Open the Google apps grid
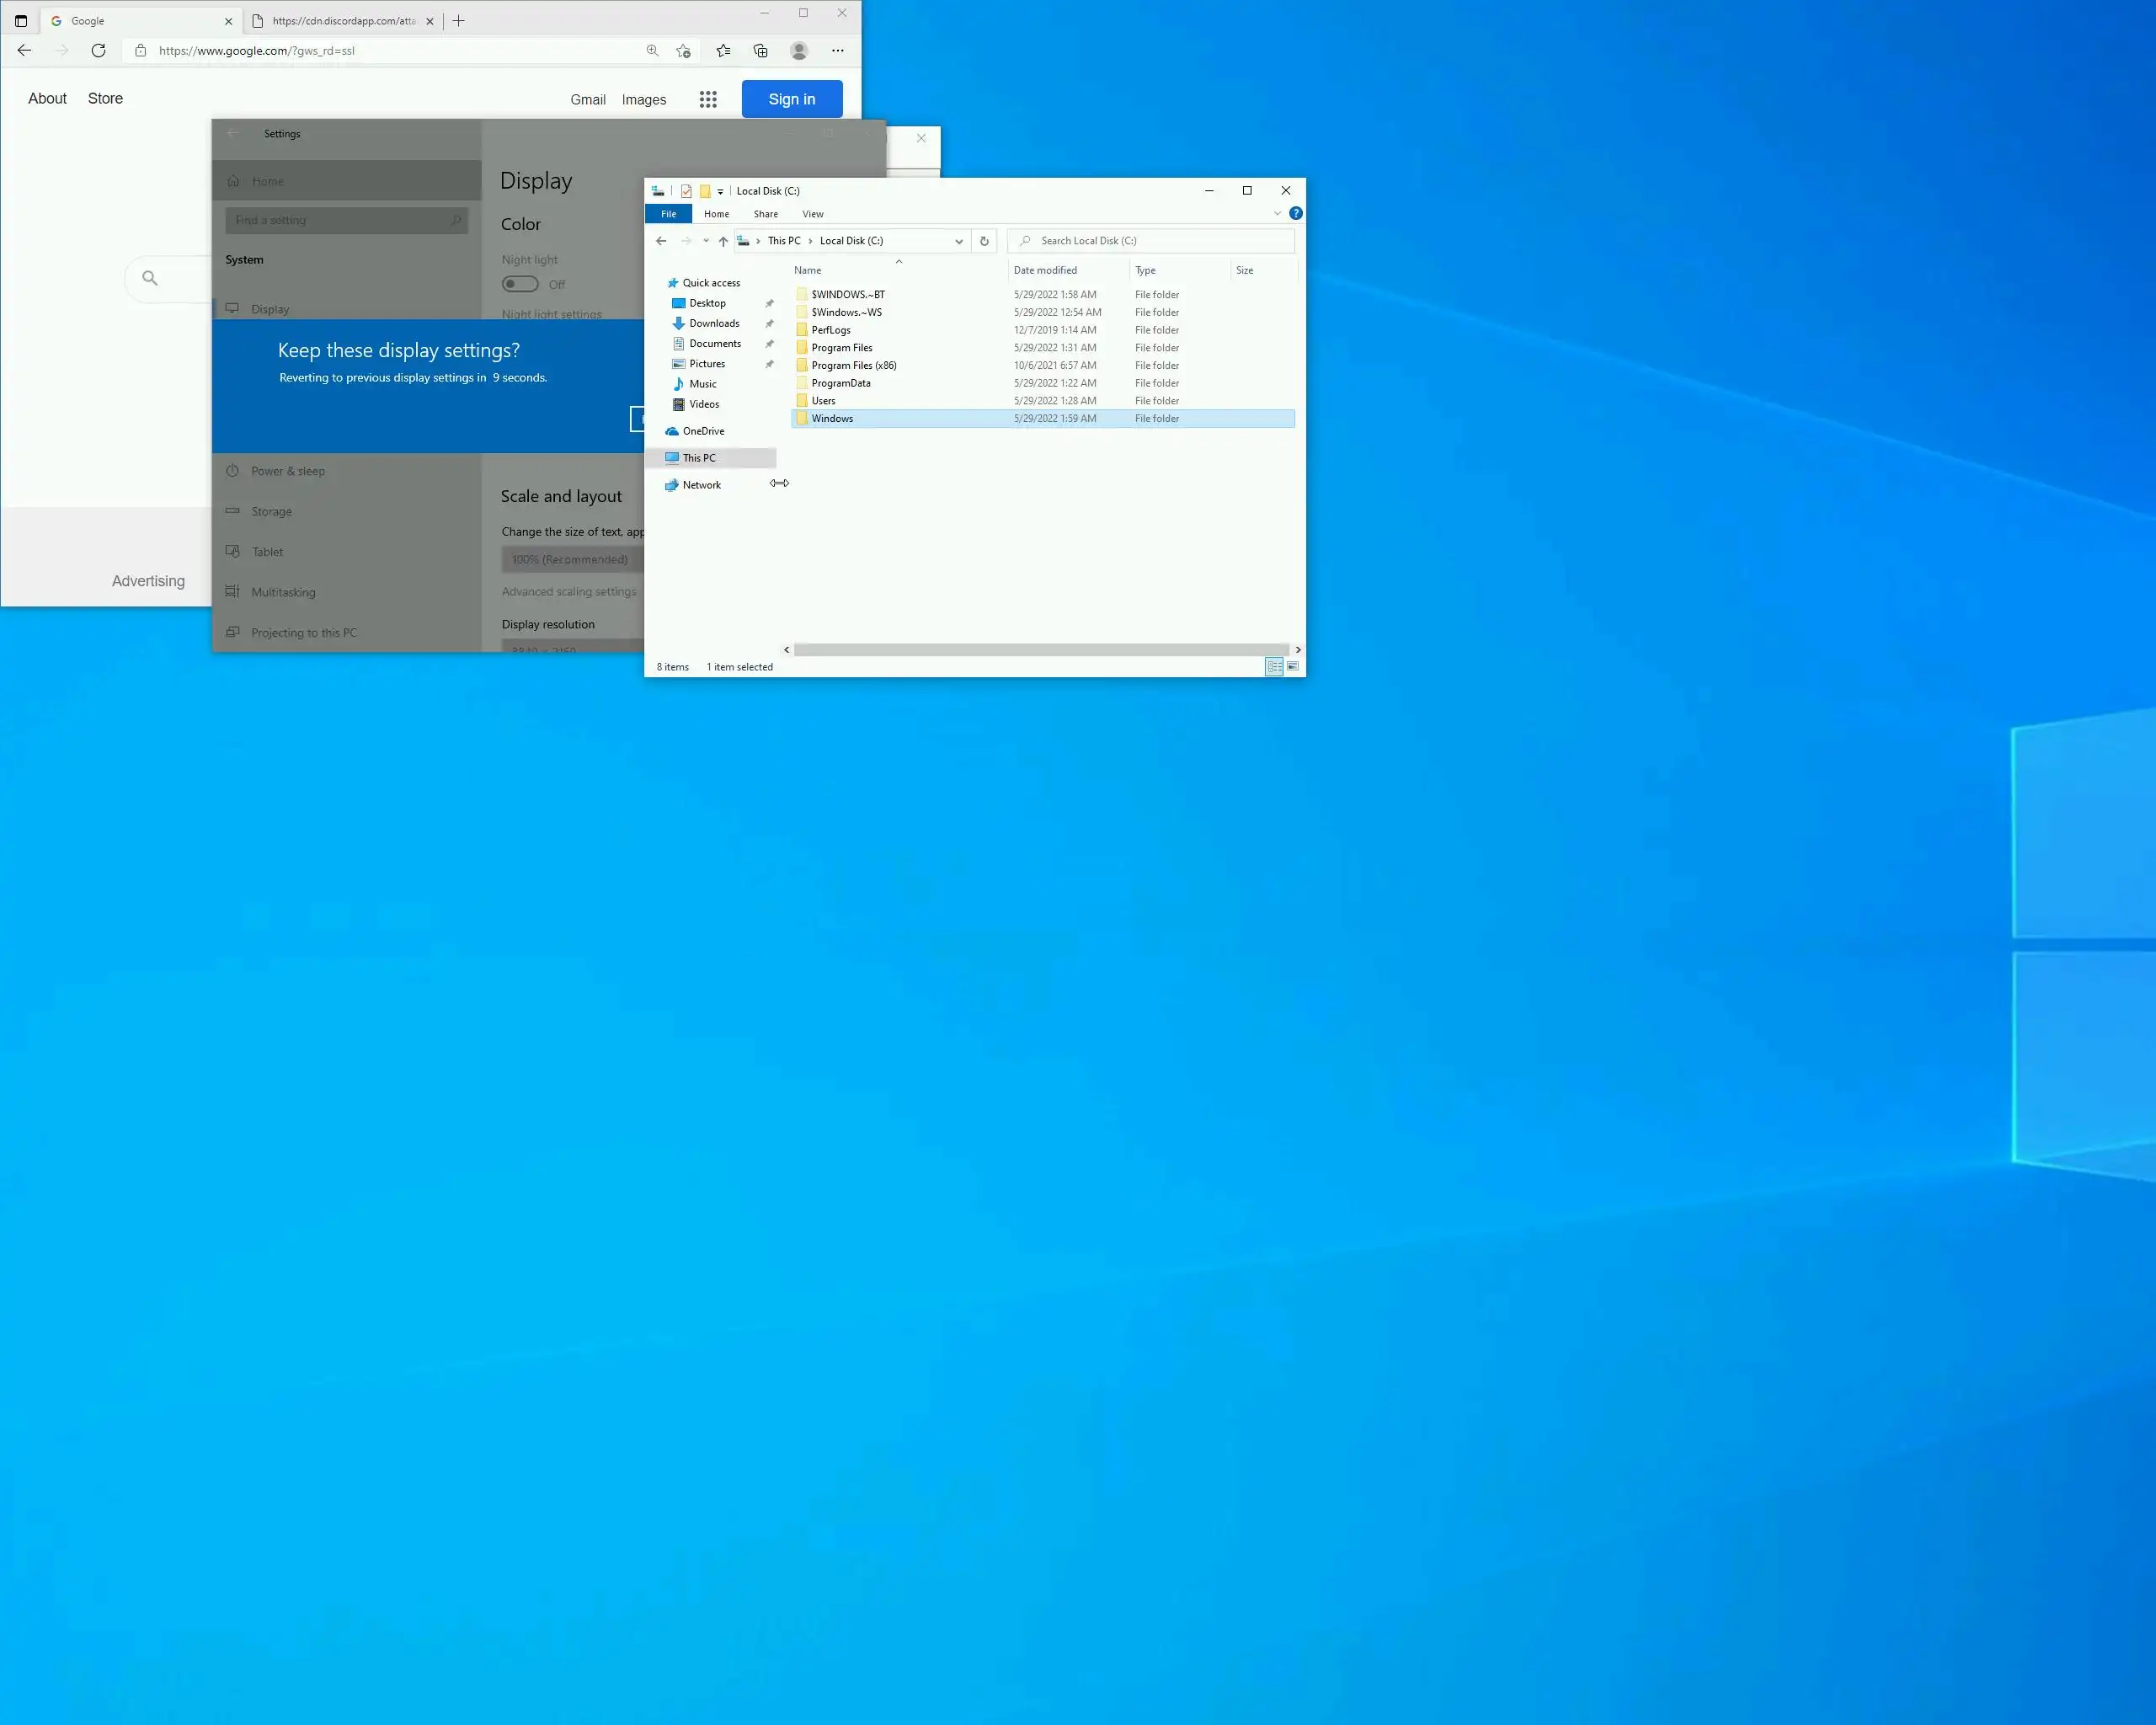The height and width of the screenshot is (1725, 2156). click(x=708, y=99)
